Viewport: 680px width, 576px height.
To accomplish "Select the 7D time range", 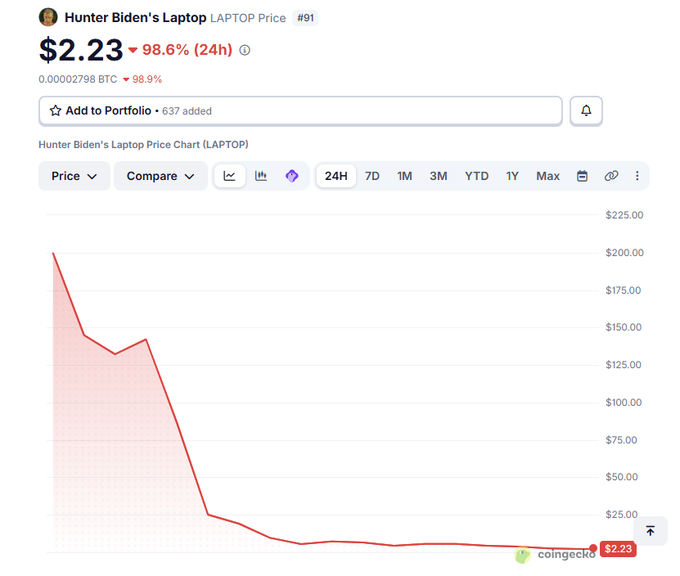I will pyautogui.click(x=372, y=176).
